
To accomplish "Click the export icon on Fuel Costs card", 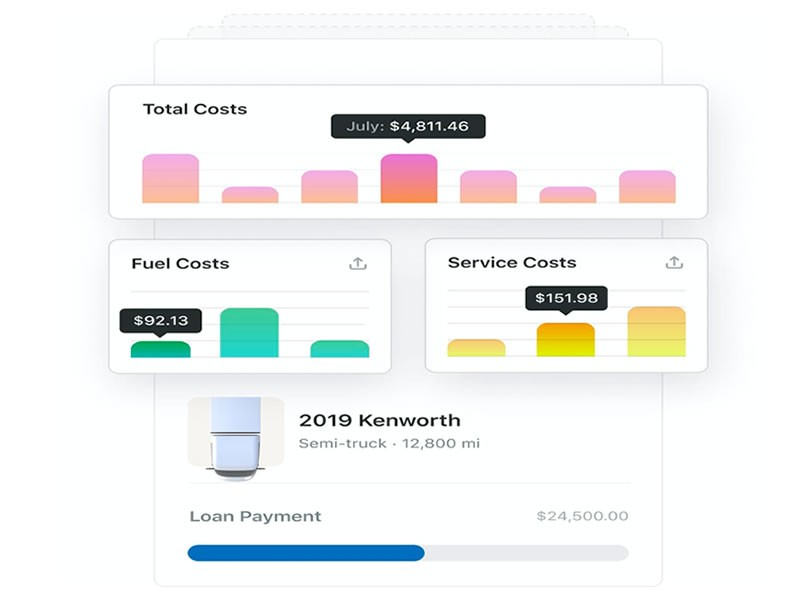I will (359, 262).
